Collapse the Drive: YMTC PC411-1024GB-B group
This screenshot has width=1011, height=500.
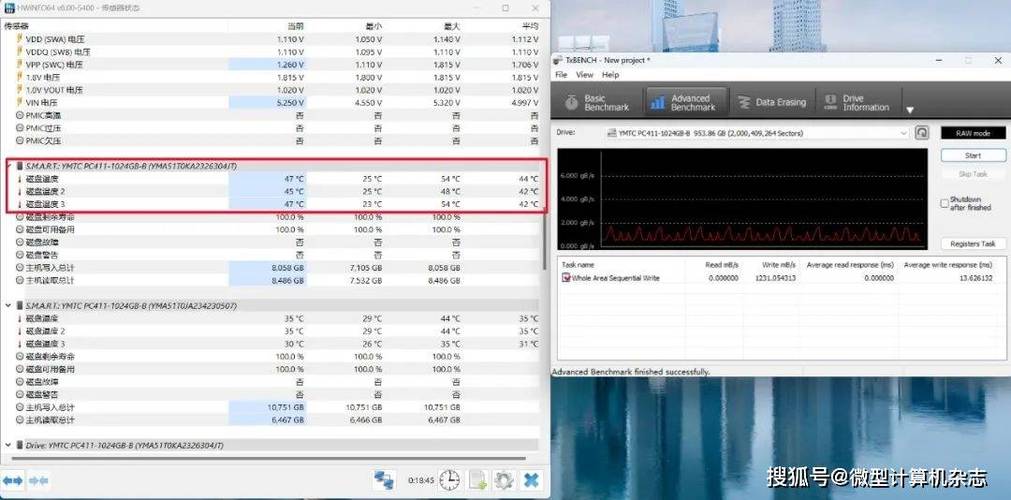[8, 446]
